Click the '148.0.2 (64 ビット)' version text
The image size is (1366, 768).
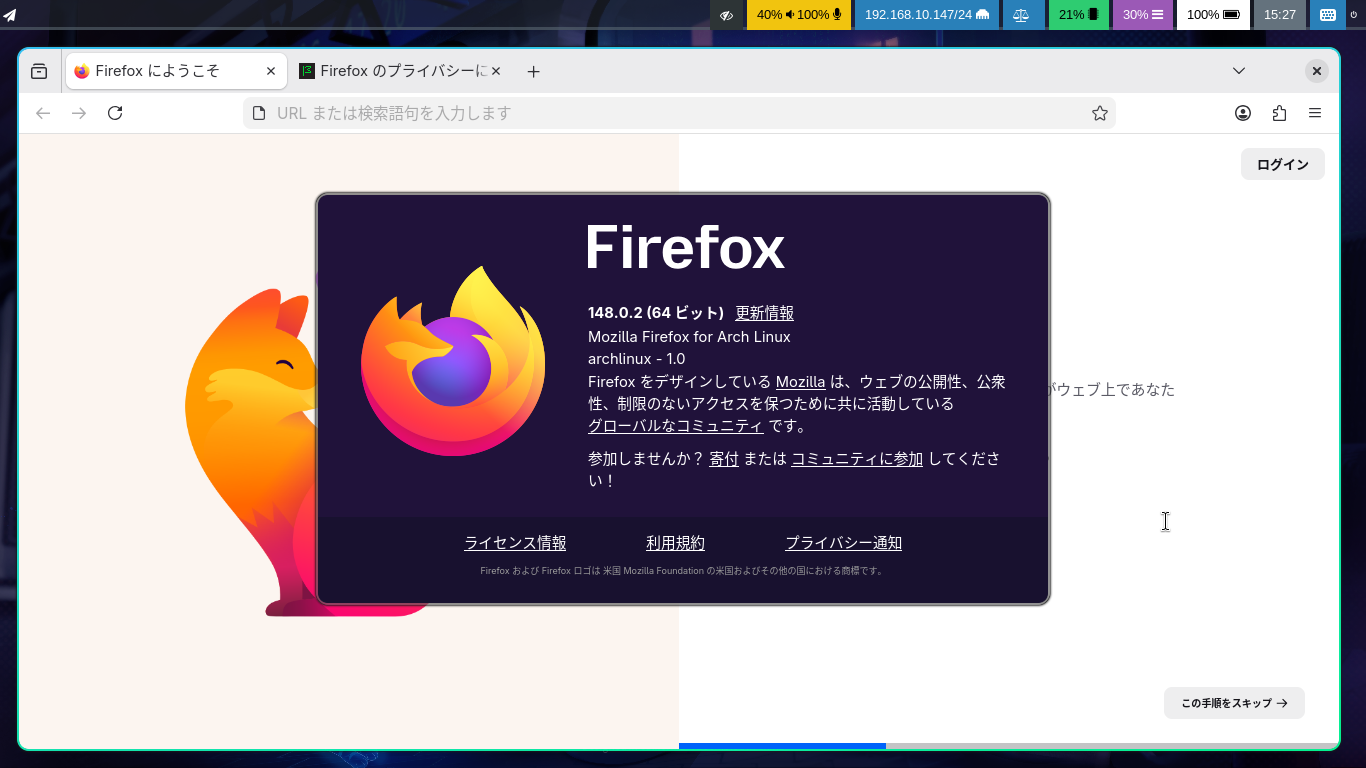point(656,313)
